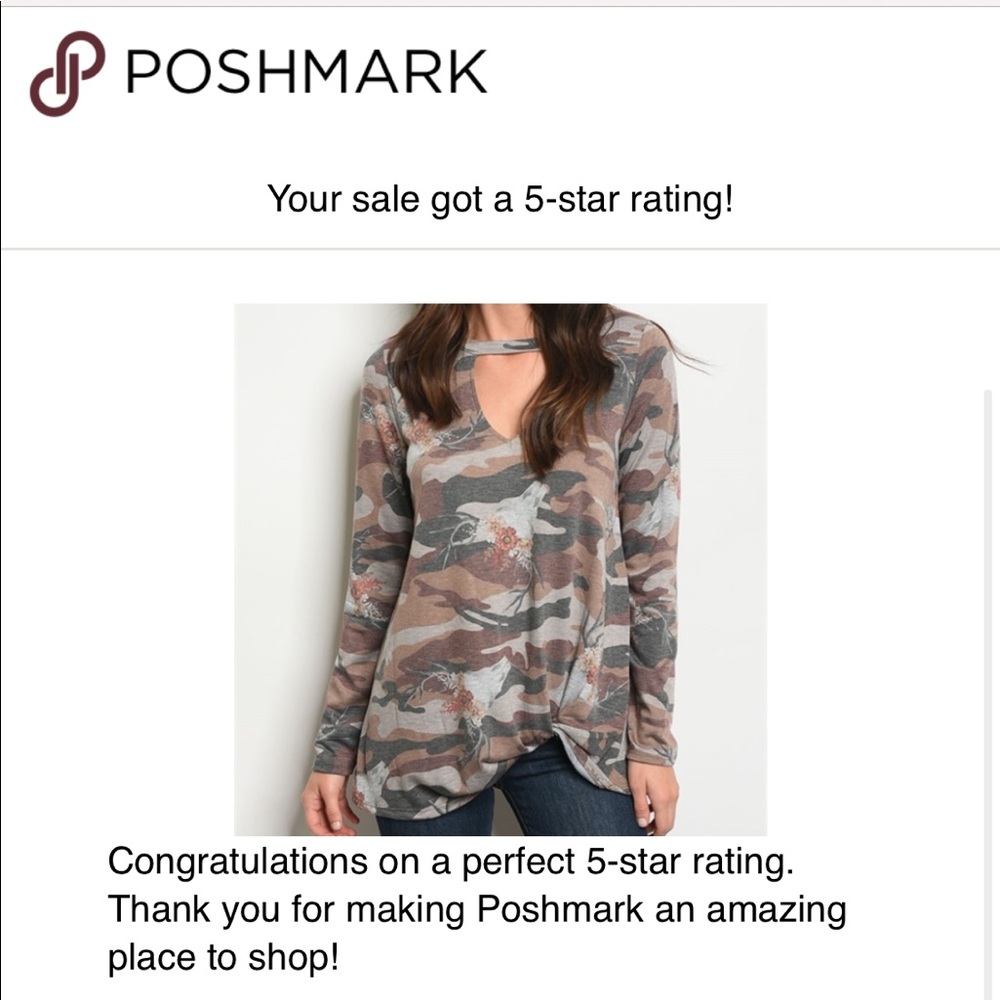Image resolution: width=1000 pixels, height=1000 pixels.
Task: Click the "Congratulations on a perfect 5-star rating." line
Action: (451, 862)
